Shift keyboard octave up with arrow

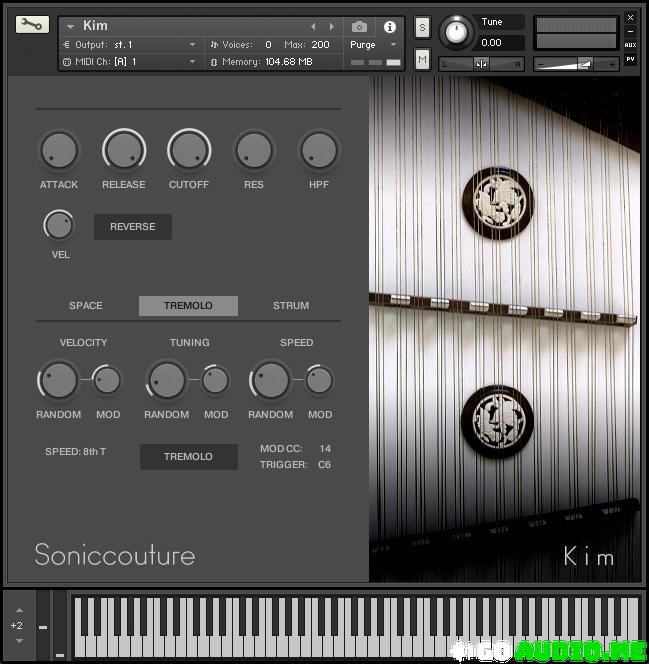click(17, 608)
